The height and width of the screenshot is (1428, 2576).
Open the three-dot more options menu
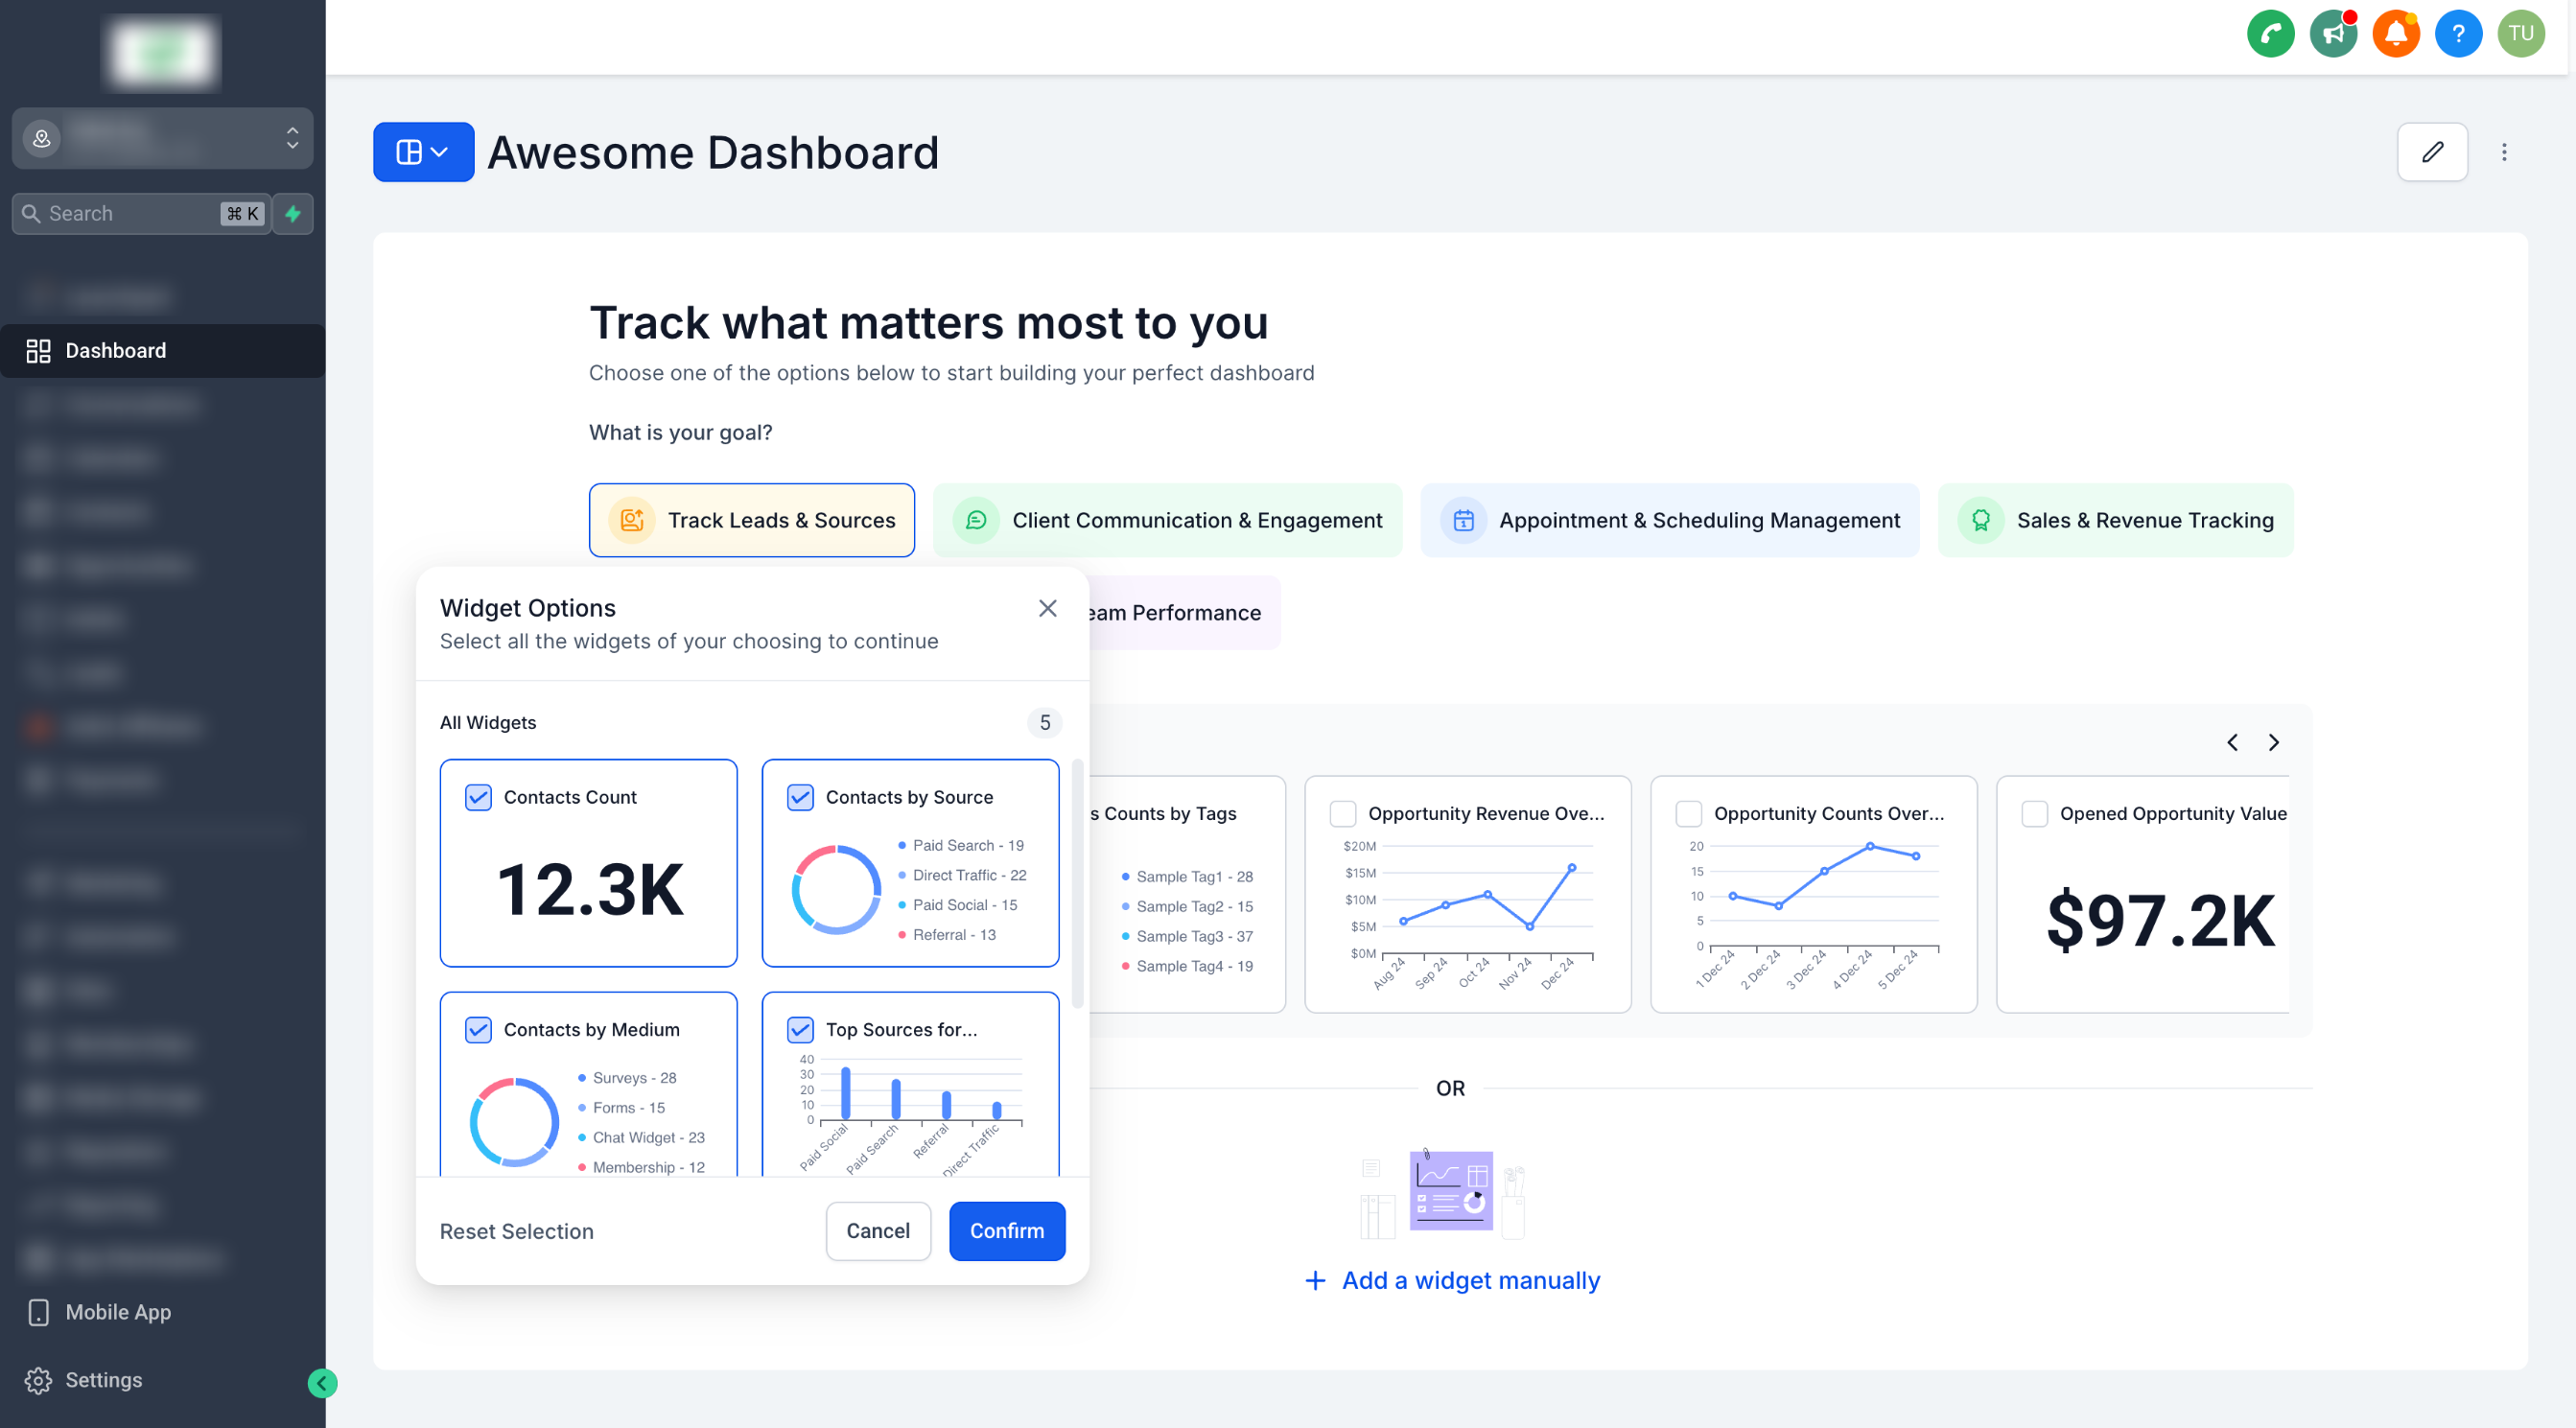pyautogui.click(x=2503, y=152)
